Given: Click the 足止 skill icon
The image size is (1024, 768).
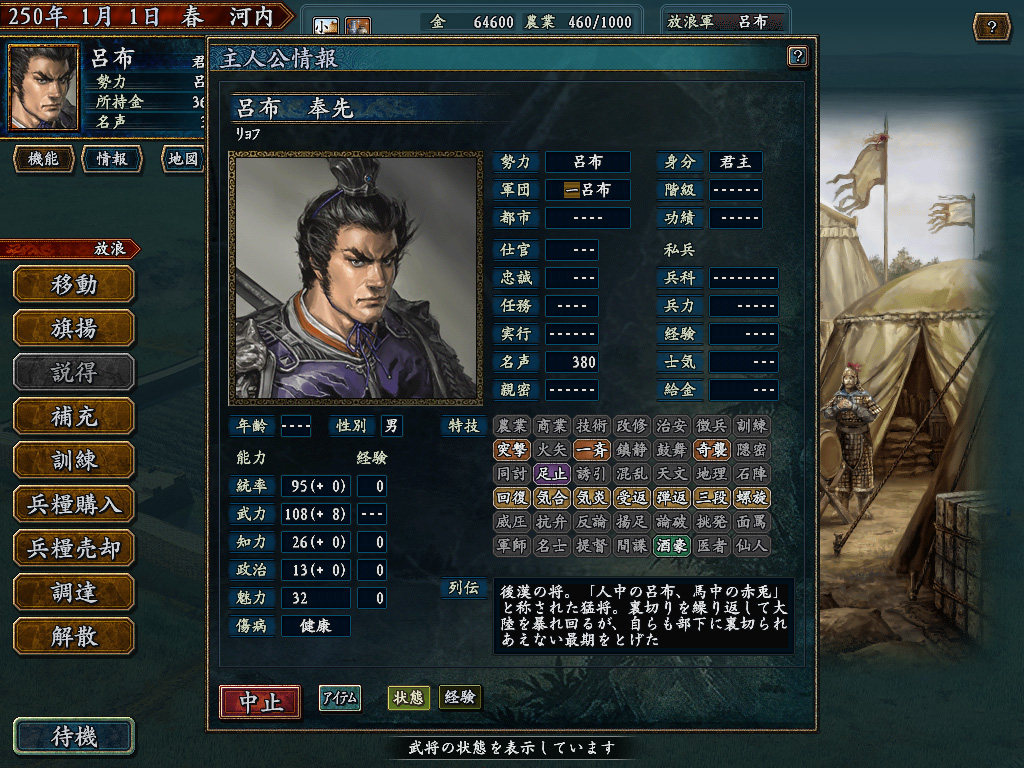Looking at the screenshot, I should 551,473.
